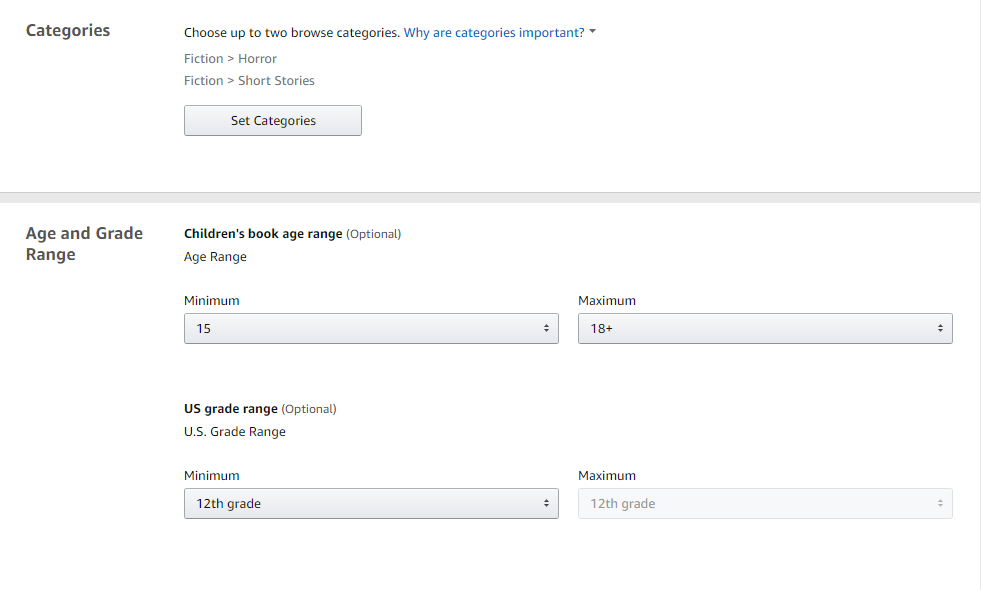Expand the caret beside the categories help link
981x590 pixels.
(x=593, y=33)
